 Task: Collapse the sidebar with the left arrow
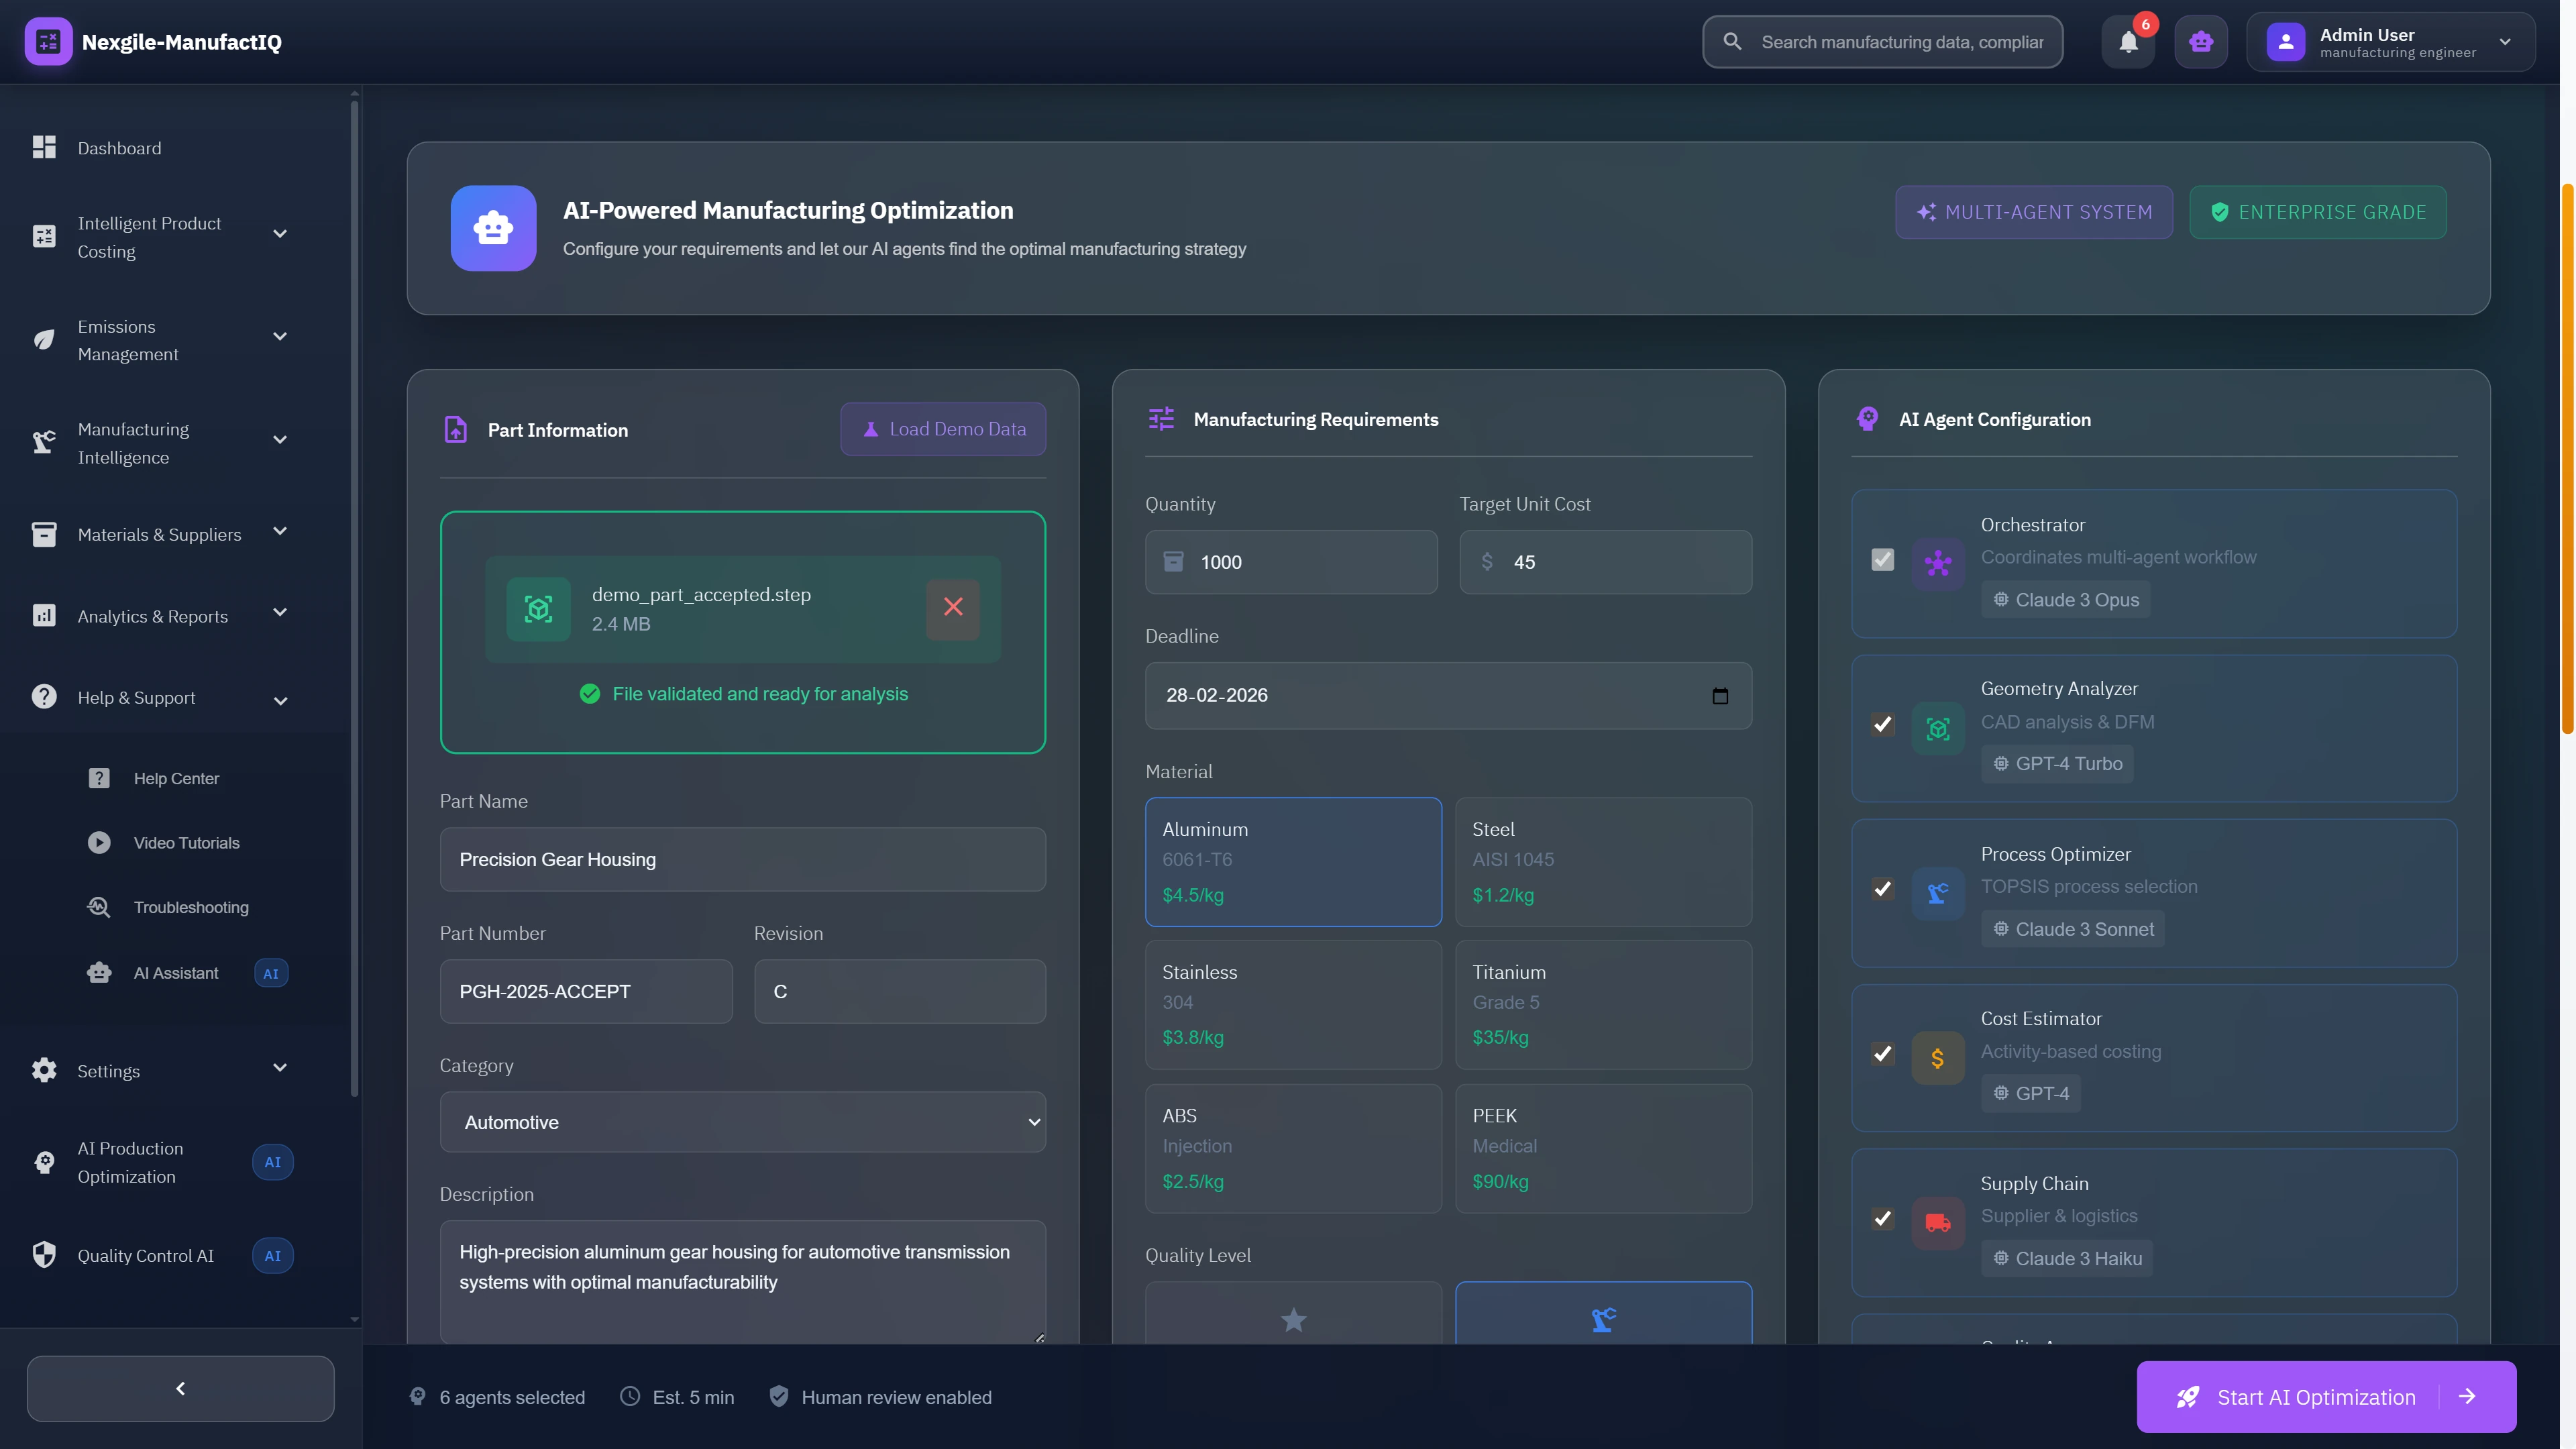(180, 1388)
